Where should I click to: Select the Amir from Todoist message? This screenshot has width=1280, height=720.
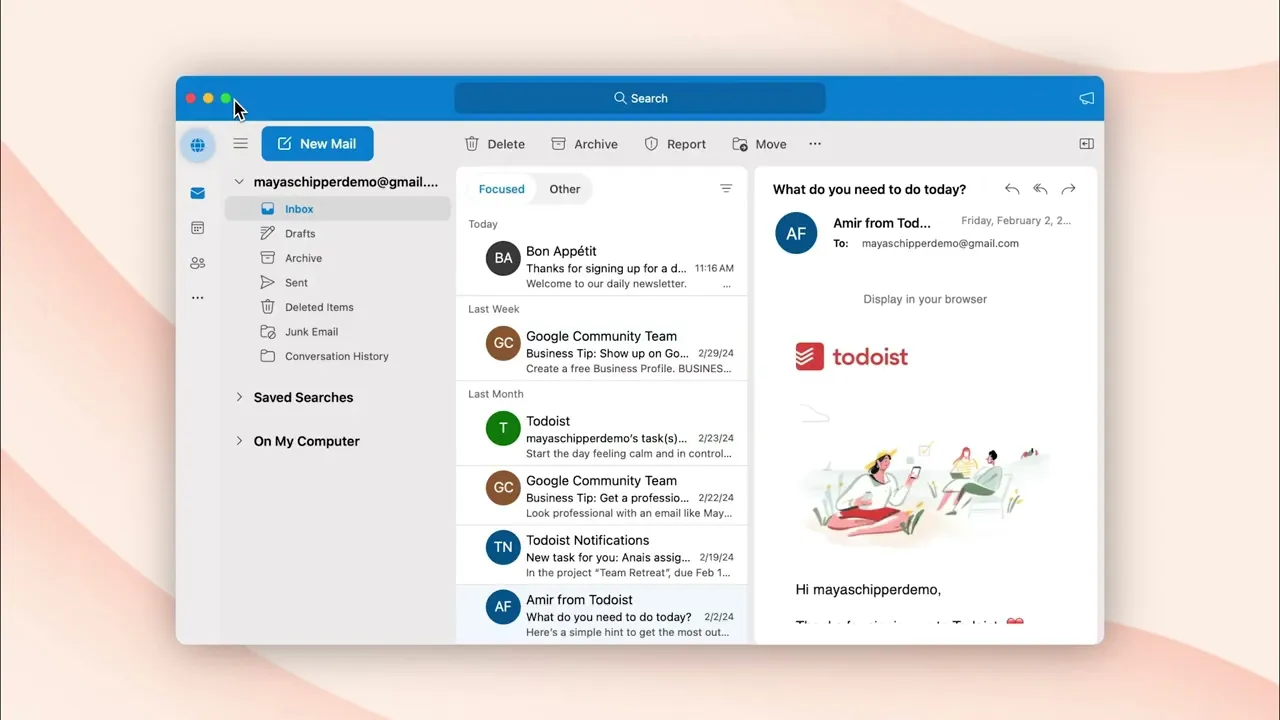coord(602,614)
